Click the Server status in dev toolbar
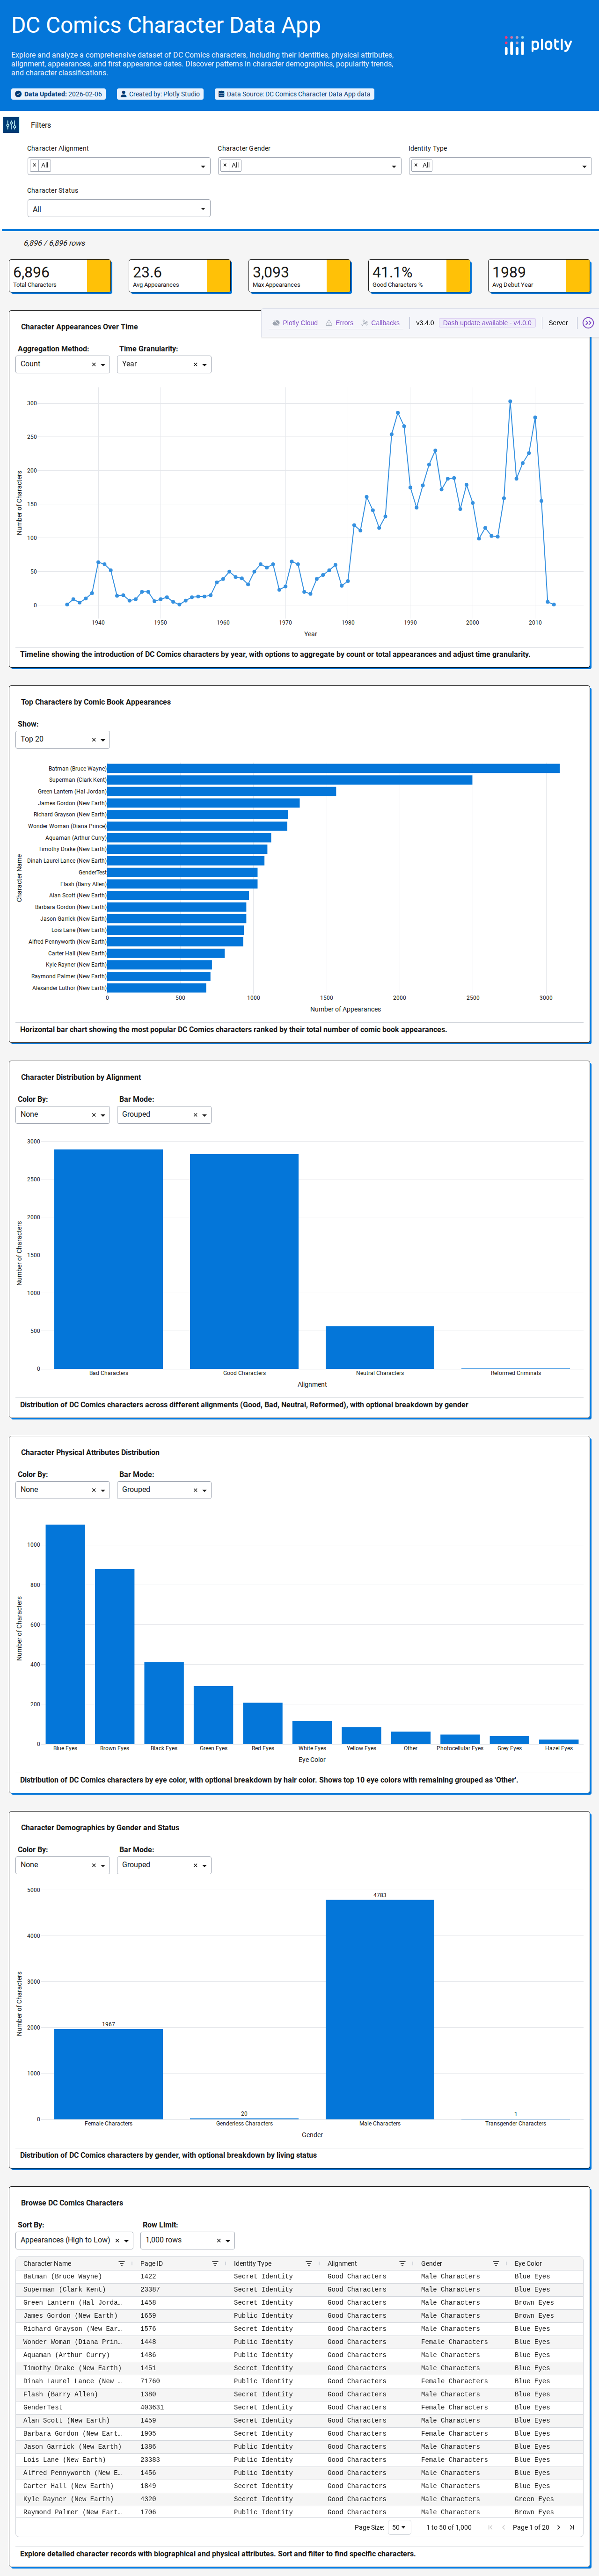The width and height of the screenshot is (599, 2576). pyautogui.click(x=558, y=323)
